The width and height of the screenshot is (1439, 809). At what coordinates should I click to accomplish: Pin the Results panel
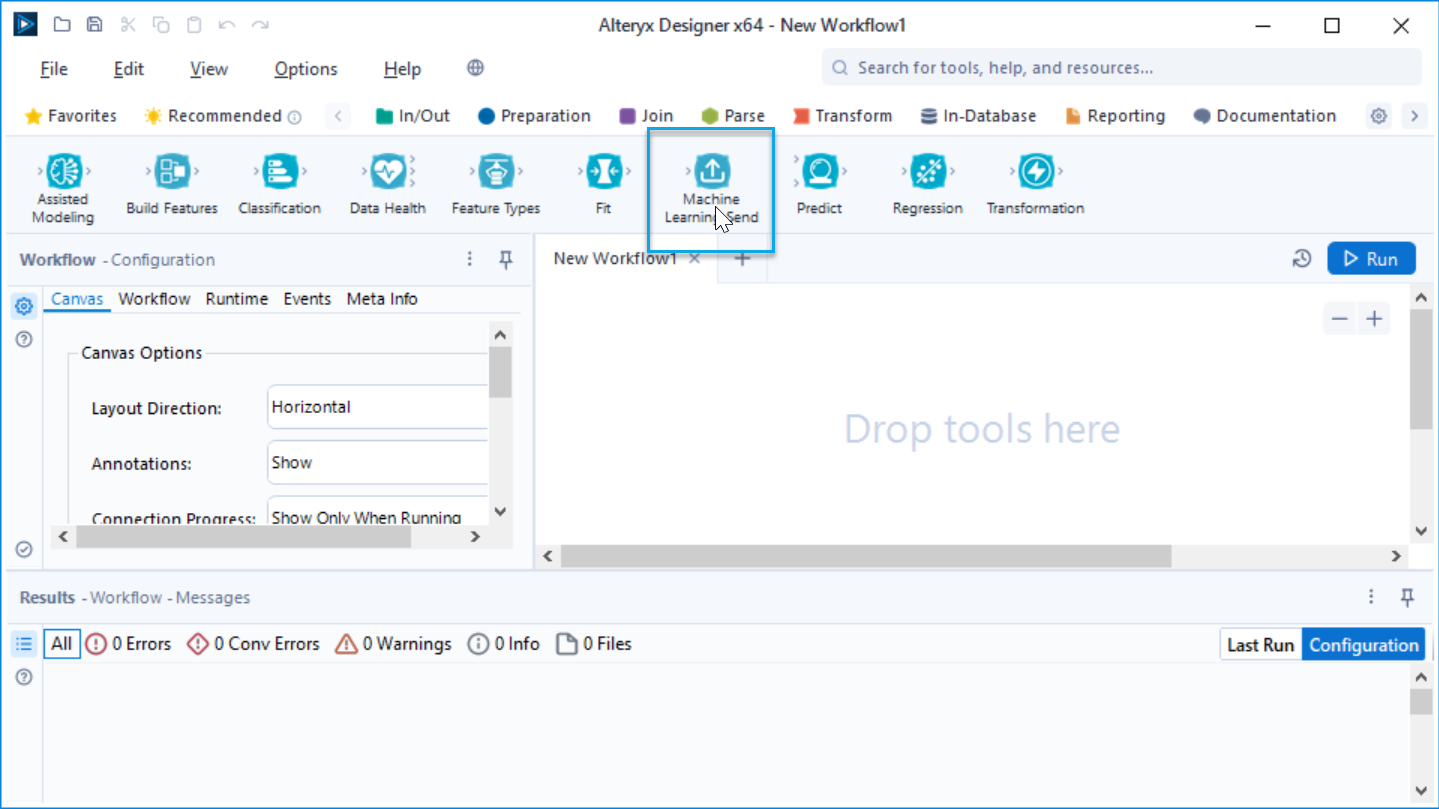(x=1407, y=597)
